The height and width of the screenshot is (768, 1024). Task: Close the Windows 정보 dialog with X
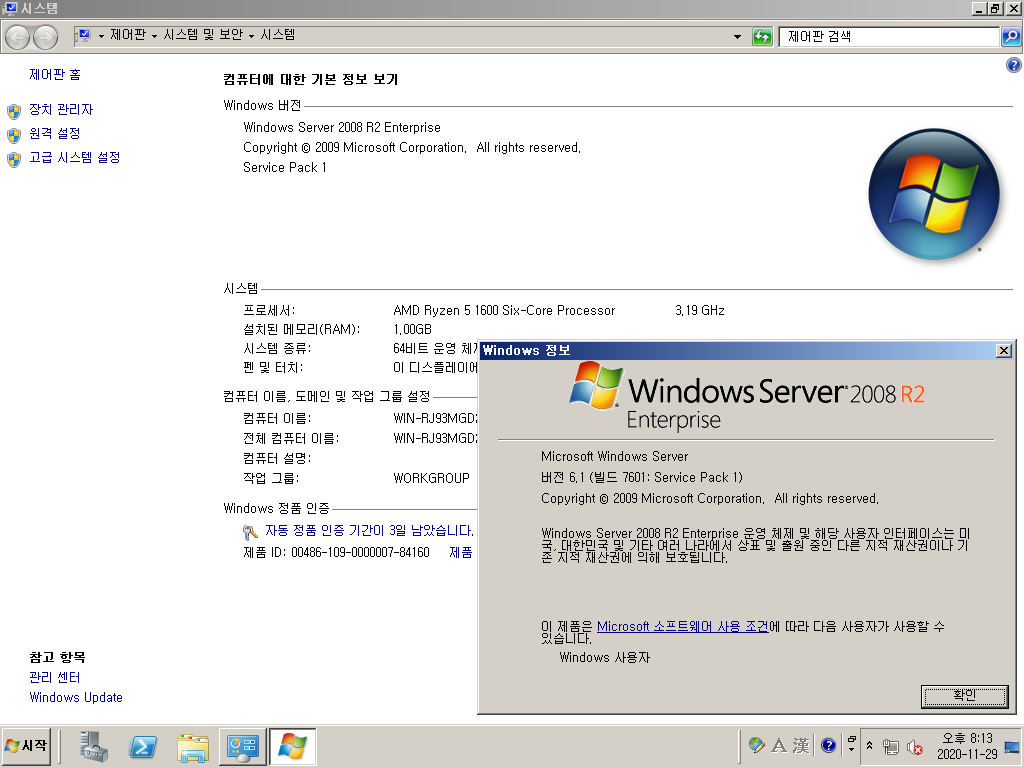point(1004,351)
